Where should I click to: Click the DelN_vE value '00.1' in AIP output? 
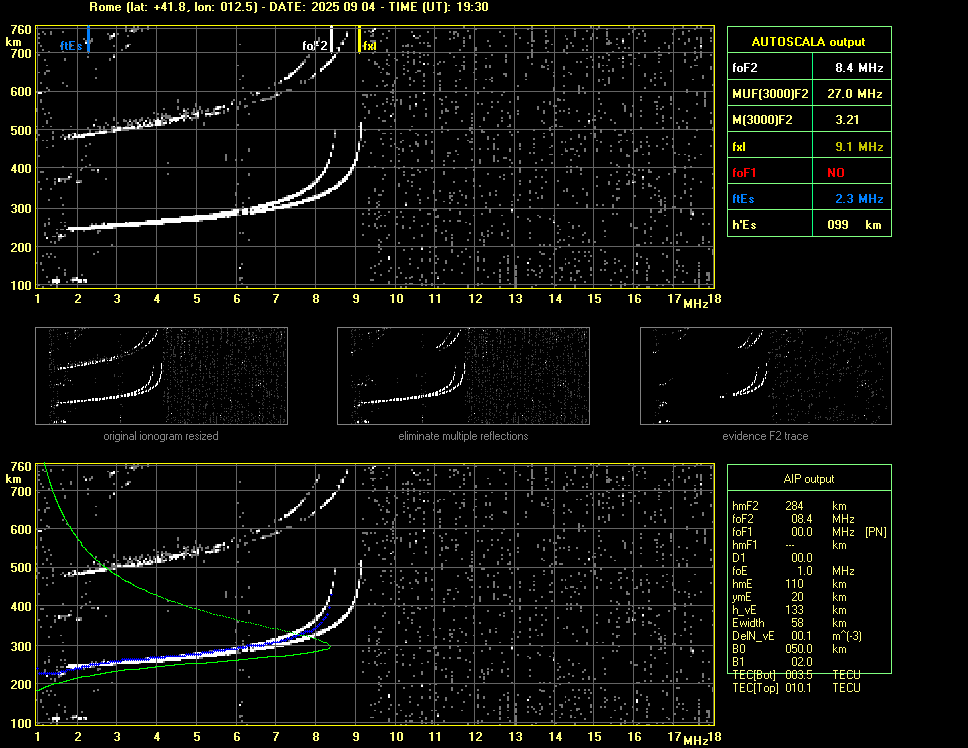802,636
